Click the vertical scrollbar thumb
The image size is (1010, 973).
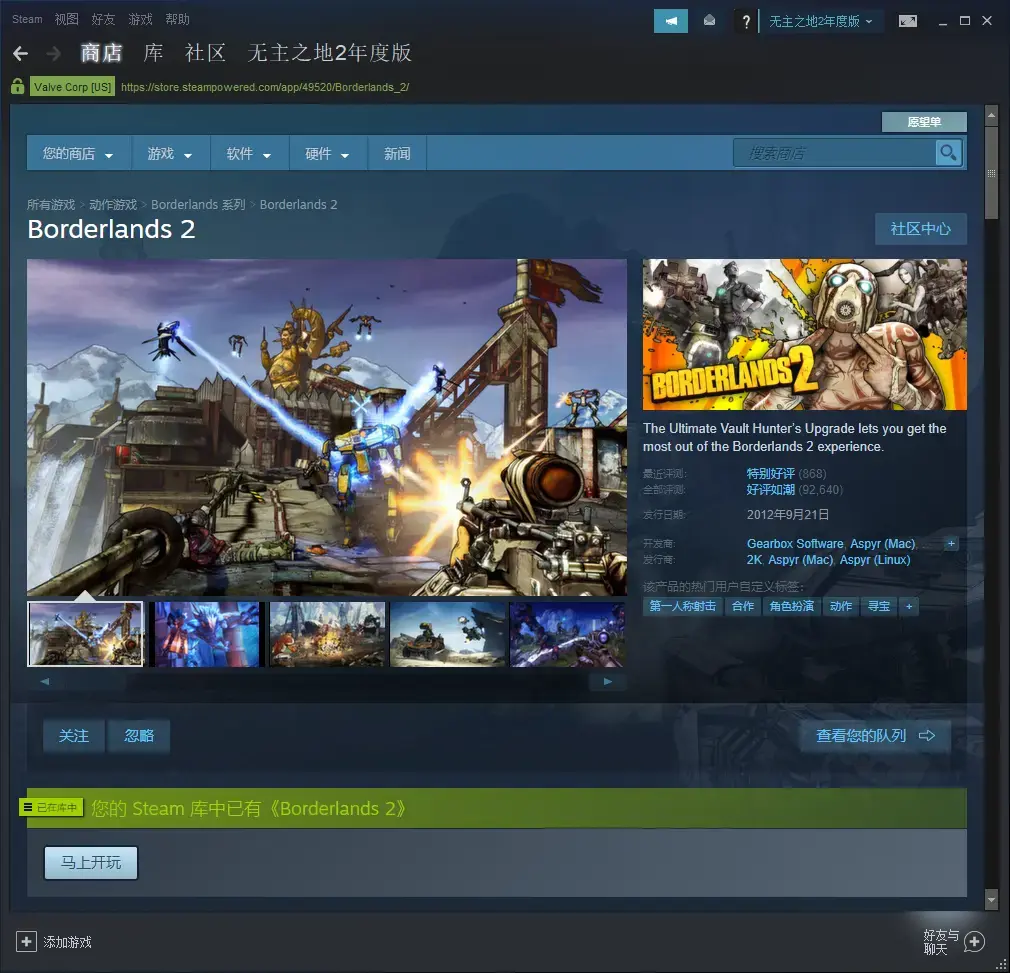coord(991,173)
